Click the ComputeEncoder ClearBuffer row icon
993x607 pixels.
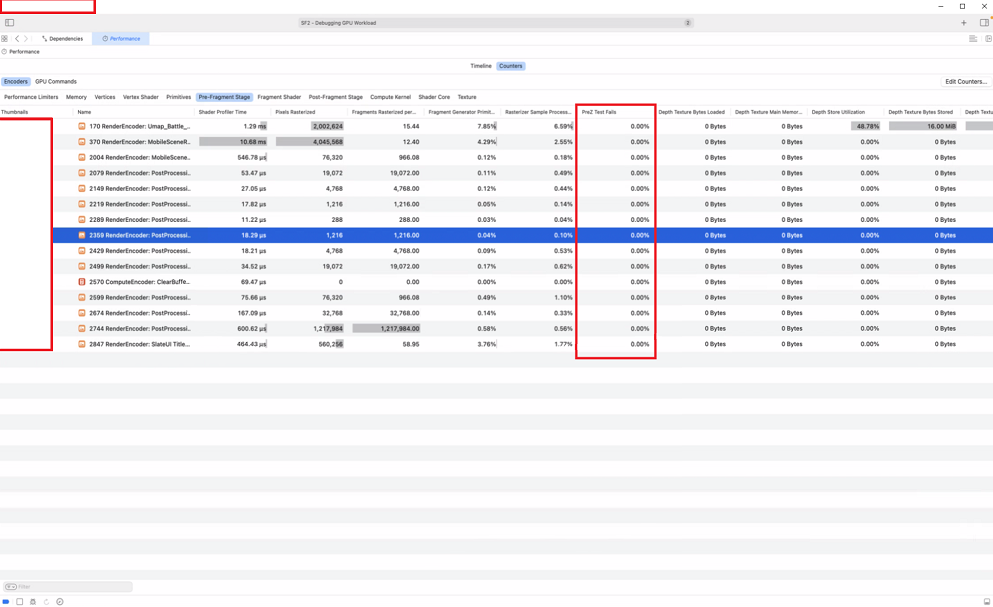point(82,282)
